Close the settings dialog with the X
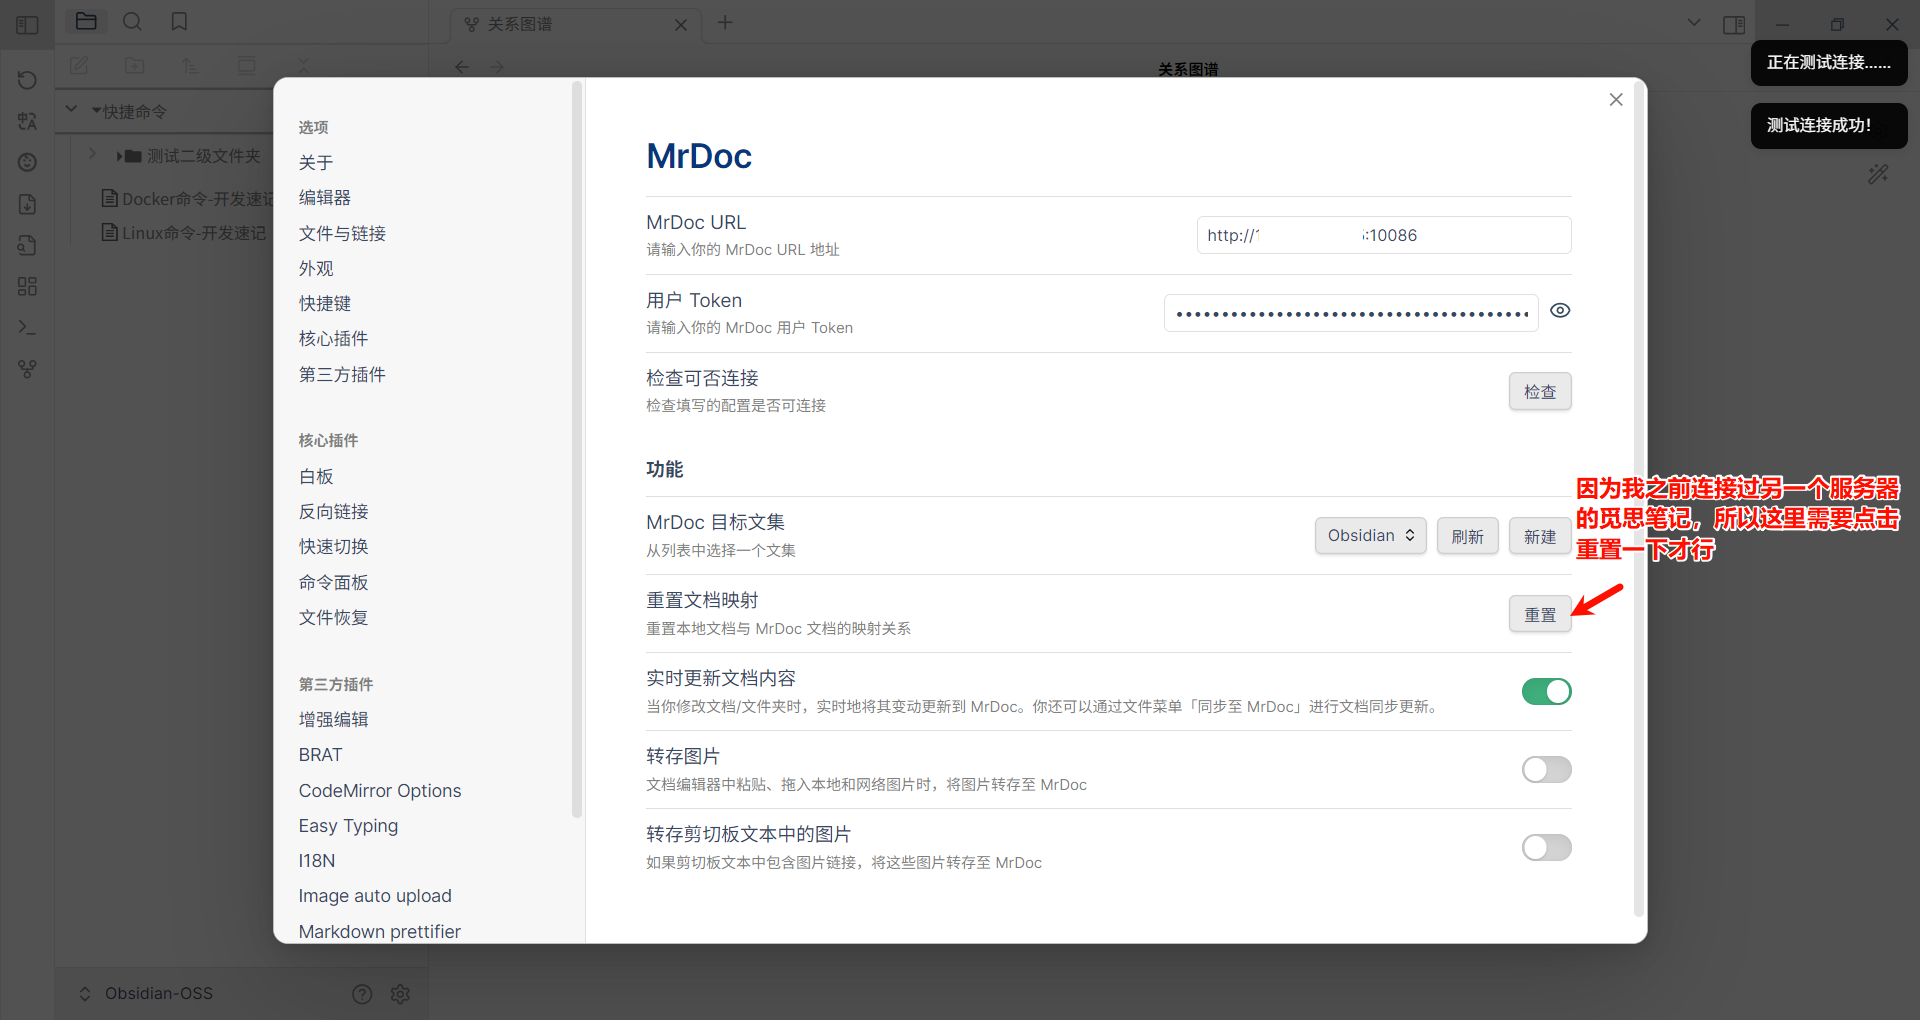Screen dimensions: 1920x1020 click(1616, 100)
